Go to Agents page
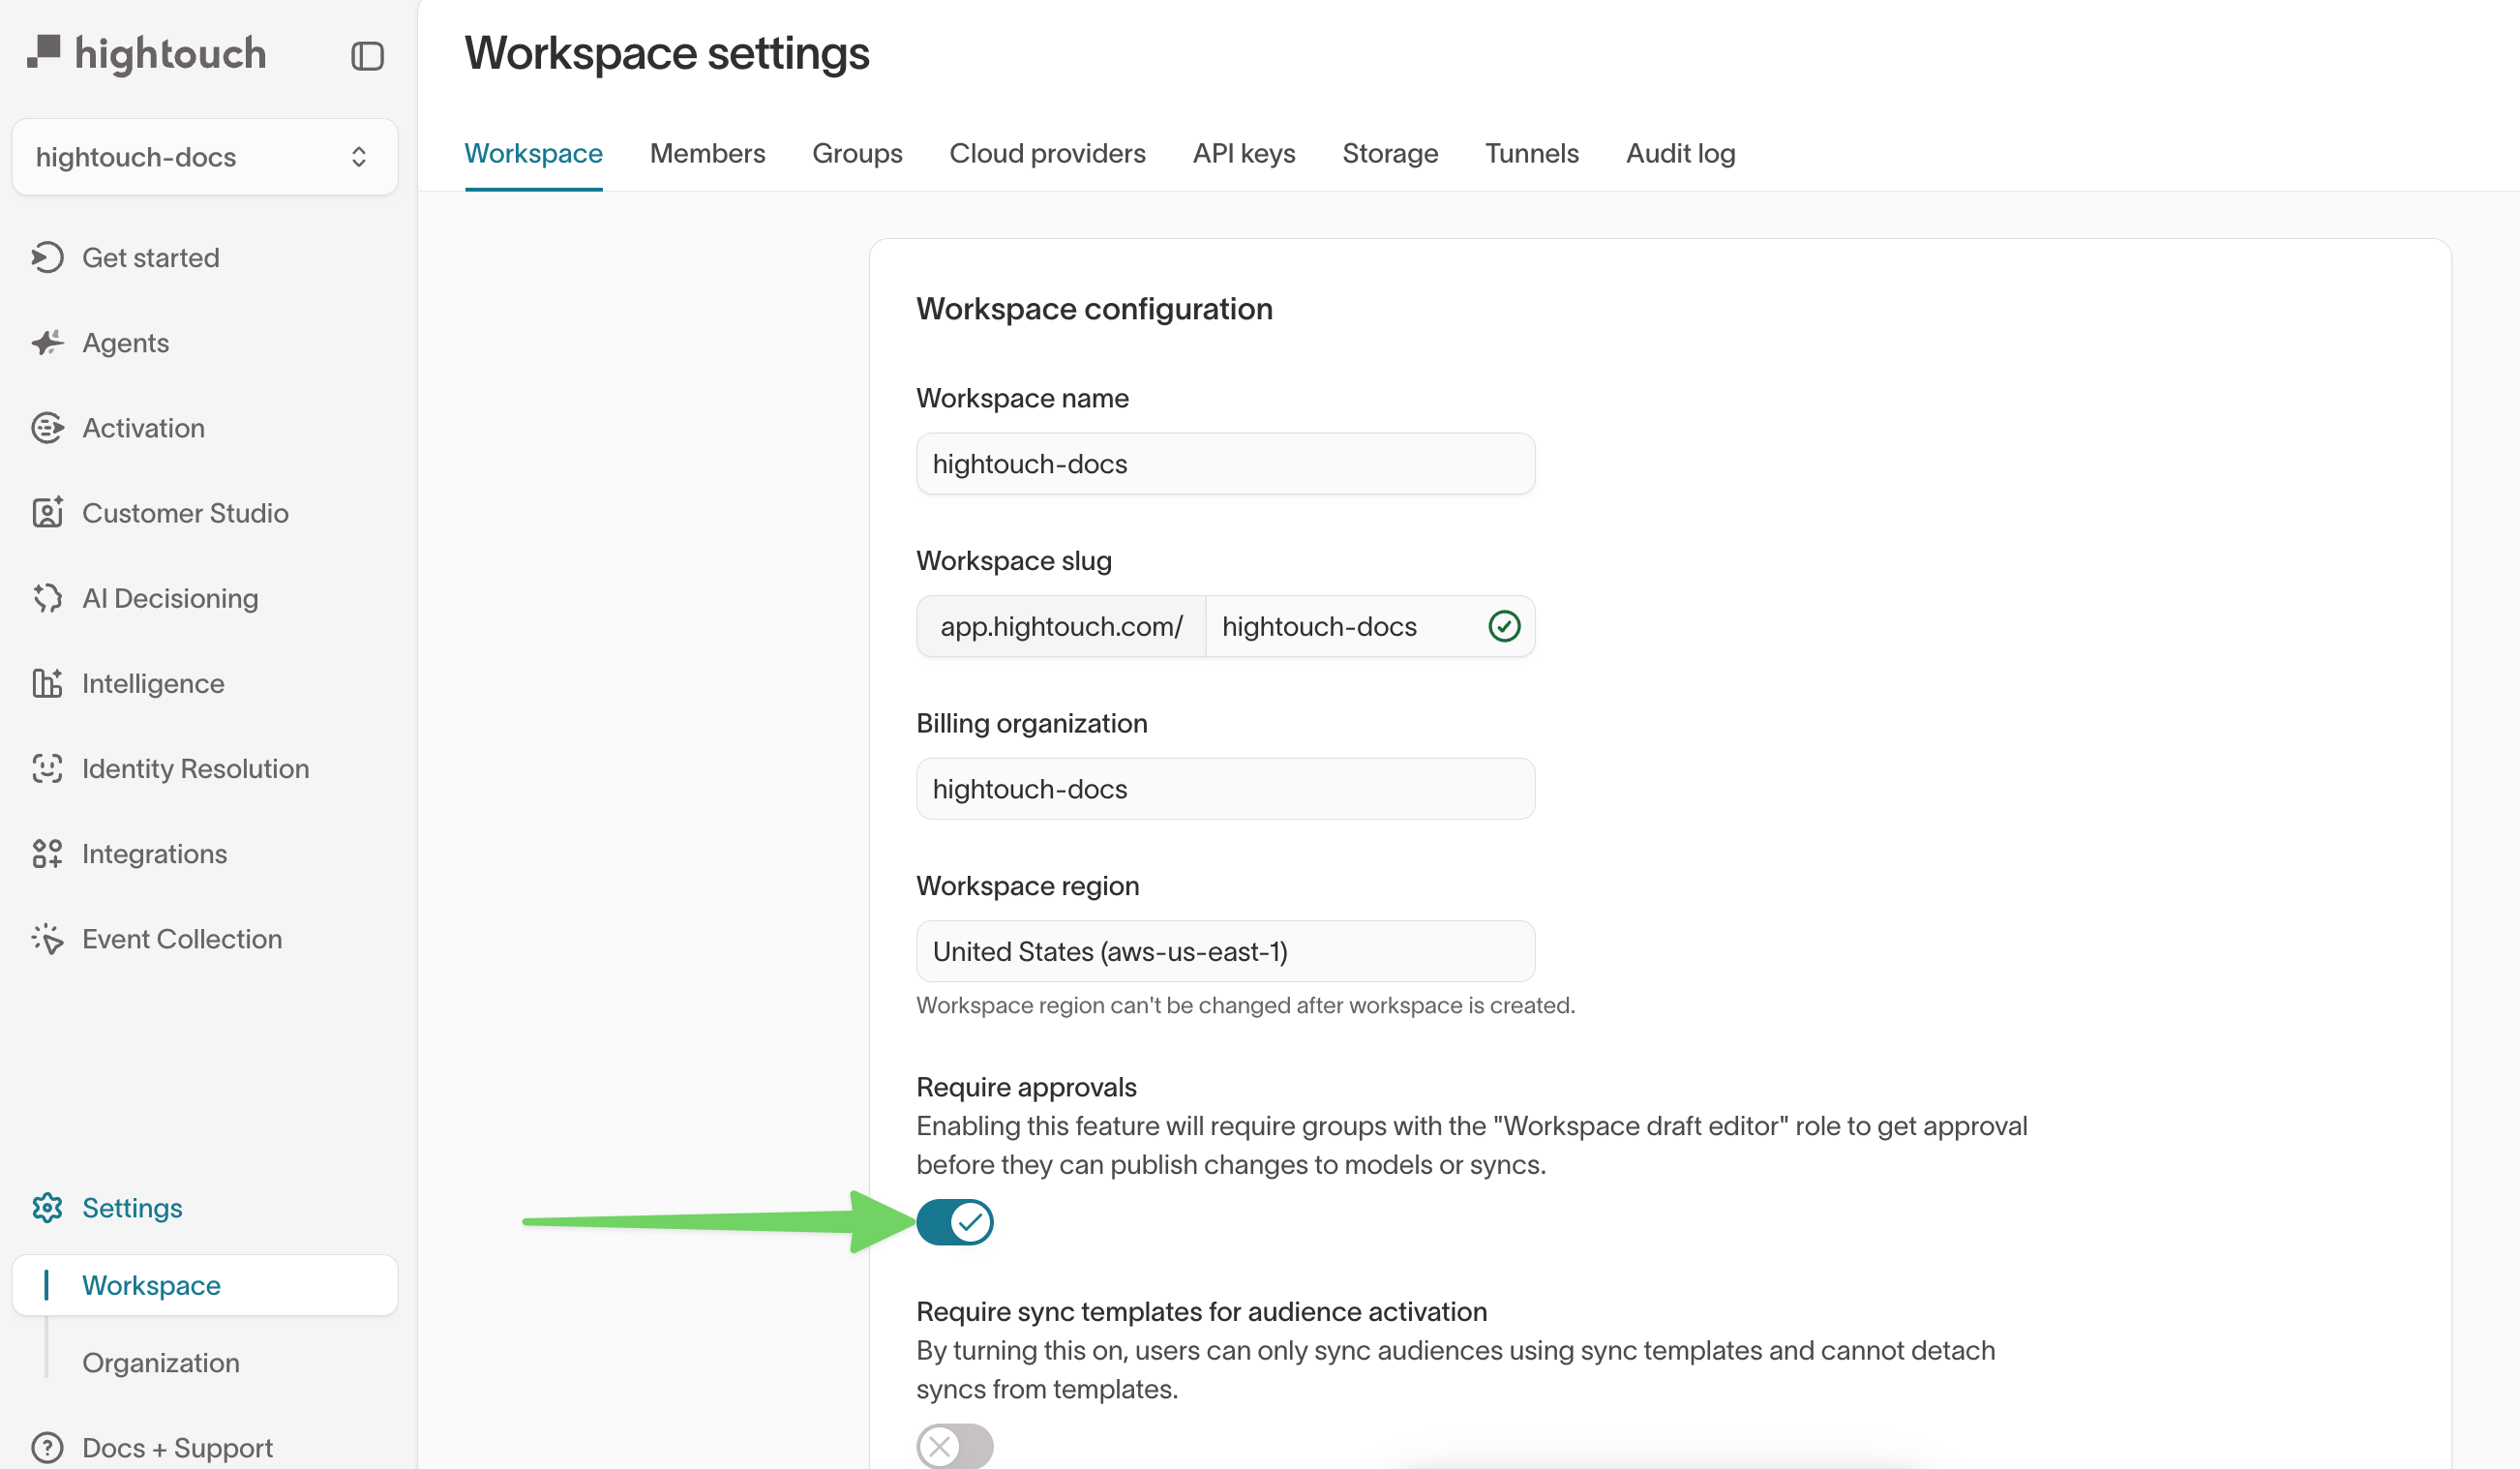The width and height of the screenshot is (2520, 1469). pyautogui.click(x=125, y=342)
